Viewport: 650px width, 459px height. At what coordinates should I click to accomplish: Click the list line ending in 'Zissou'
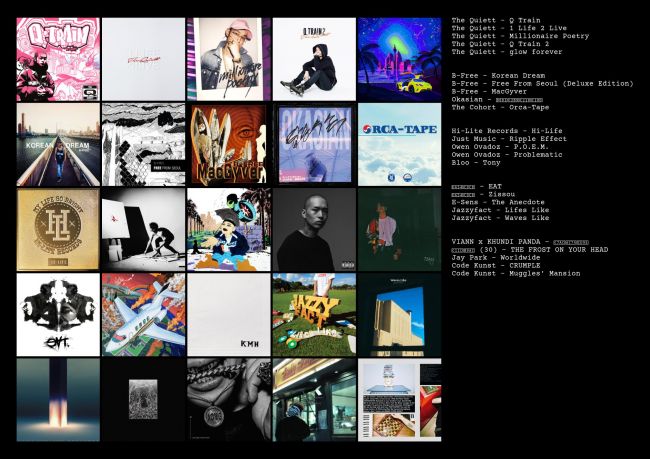(483, 194)
